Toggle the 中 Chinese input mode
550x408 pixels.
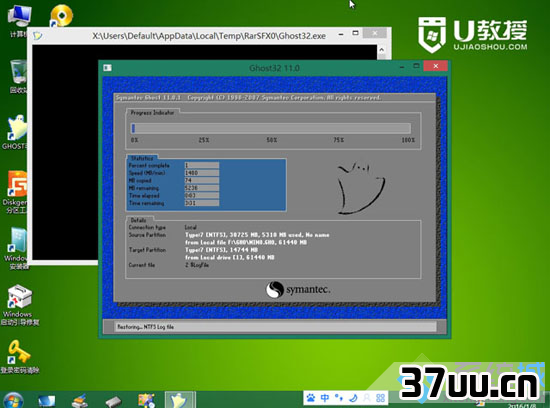(x=325, y=398)
